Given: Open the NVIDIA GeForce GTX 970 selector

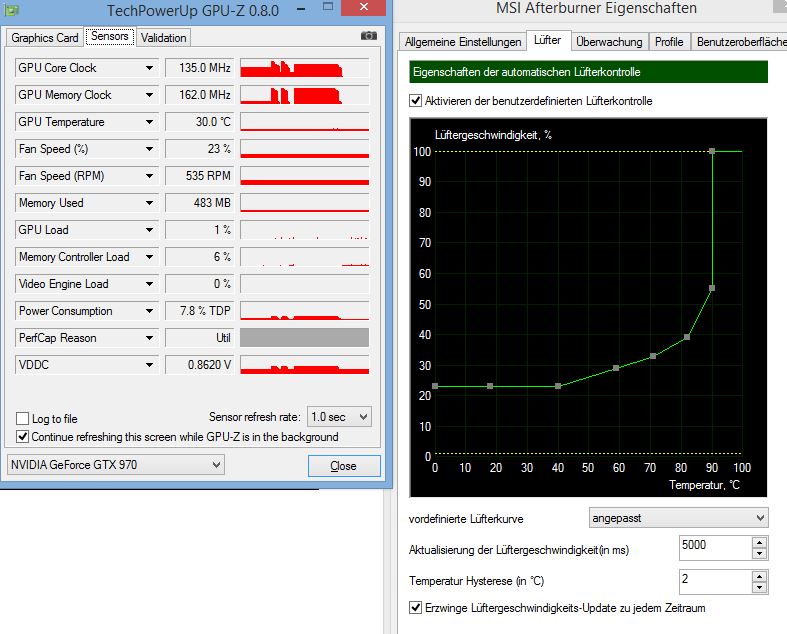Looking at the screenshot, I should click(115, 465).
